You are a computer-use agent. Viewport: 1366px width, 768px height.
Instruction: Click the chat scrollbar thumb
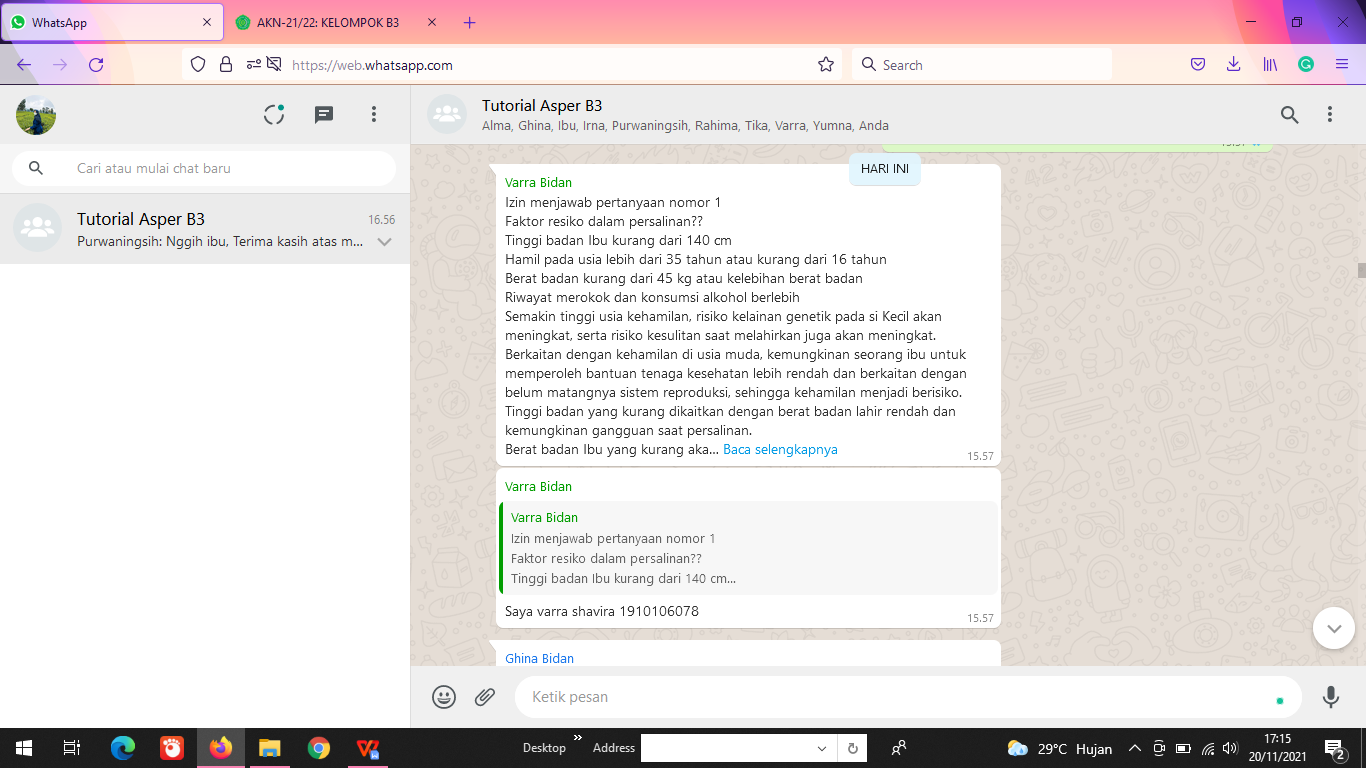tap(1361, 270)
